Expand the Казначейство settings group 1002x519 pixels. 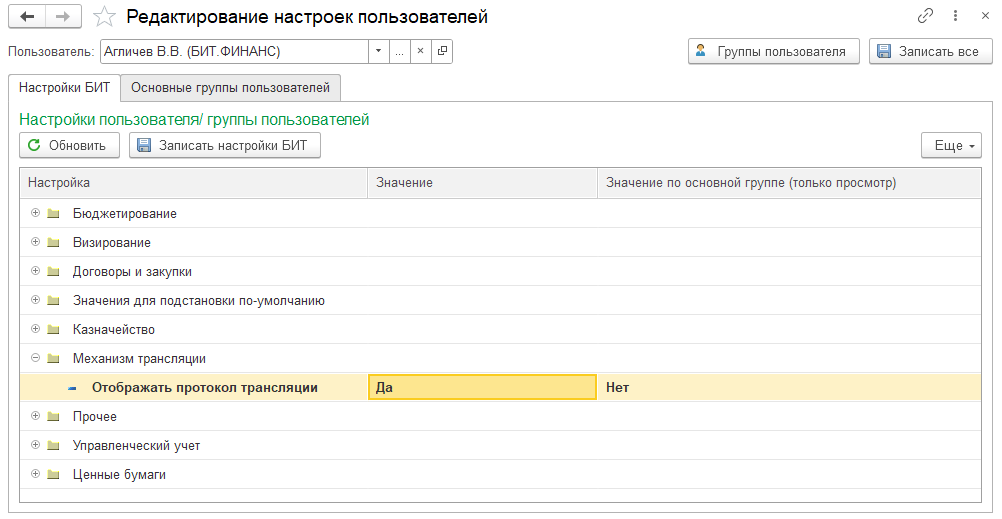pos(36,329)
